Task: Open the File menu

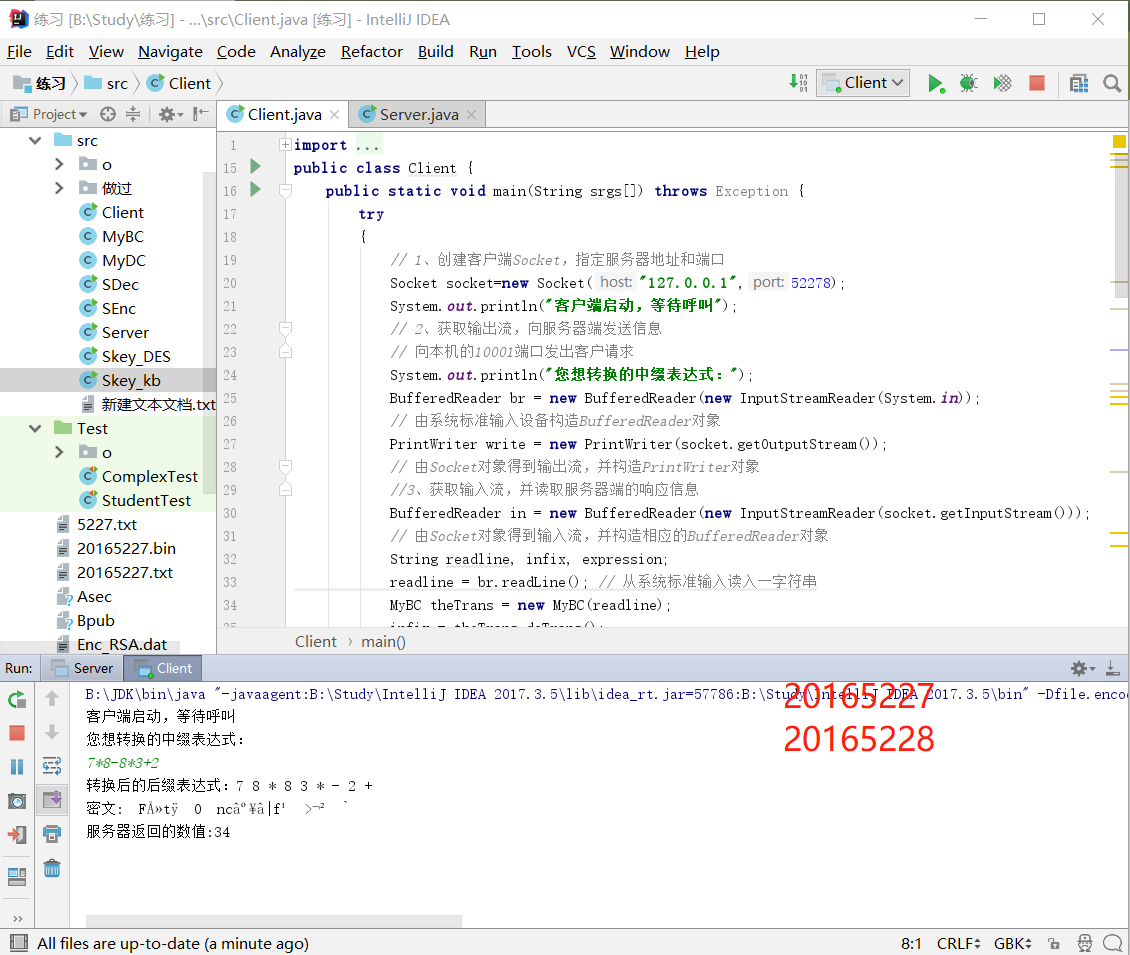Action: [x=19, y=52]
